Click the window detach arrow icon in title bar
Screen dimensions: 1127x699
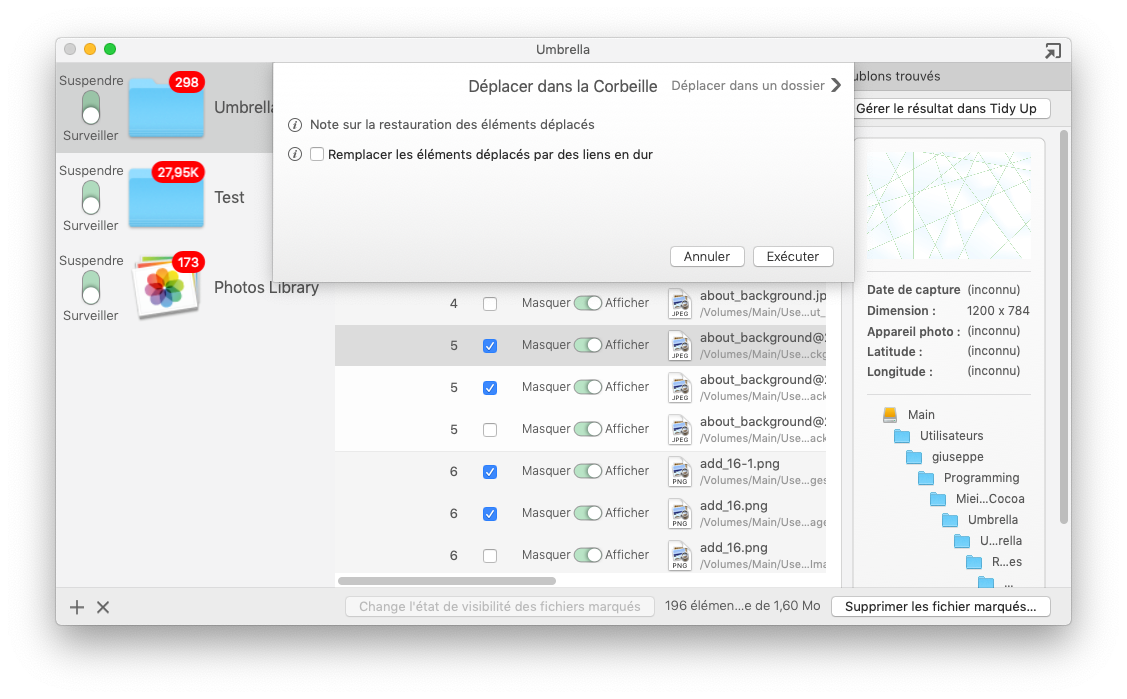[1052, 50]
